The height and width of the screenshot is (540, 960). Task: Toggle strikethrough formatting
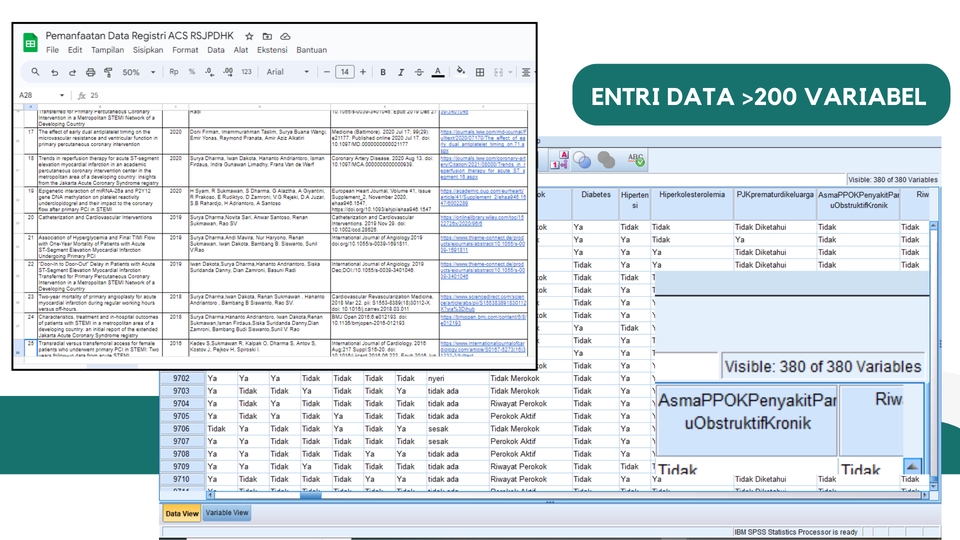(419, 72)
